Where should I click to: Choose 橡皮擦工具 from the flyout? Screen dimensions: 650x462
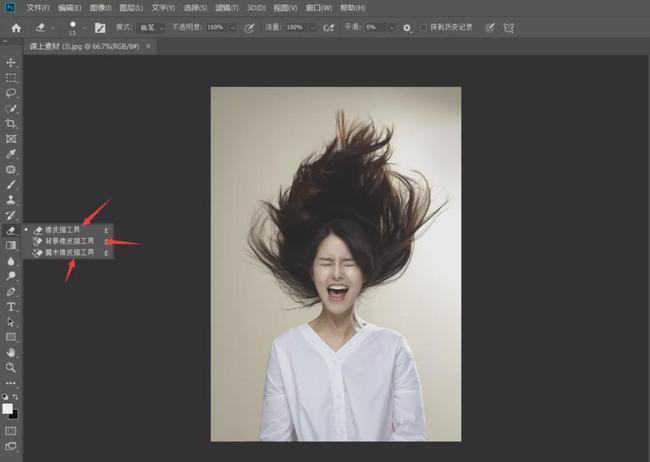coord(68,230)
